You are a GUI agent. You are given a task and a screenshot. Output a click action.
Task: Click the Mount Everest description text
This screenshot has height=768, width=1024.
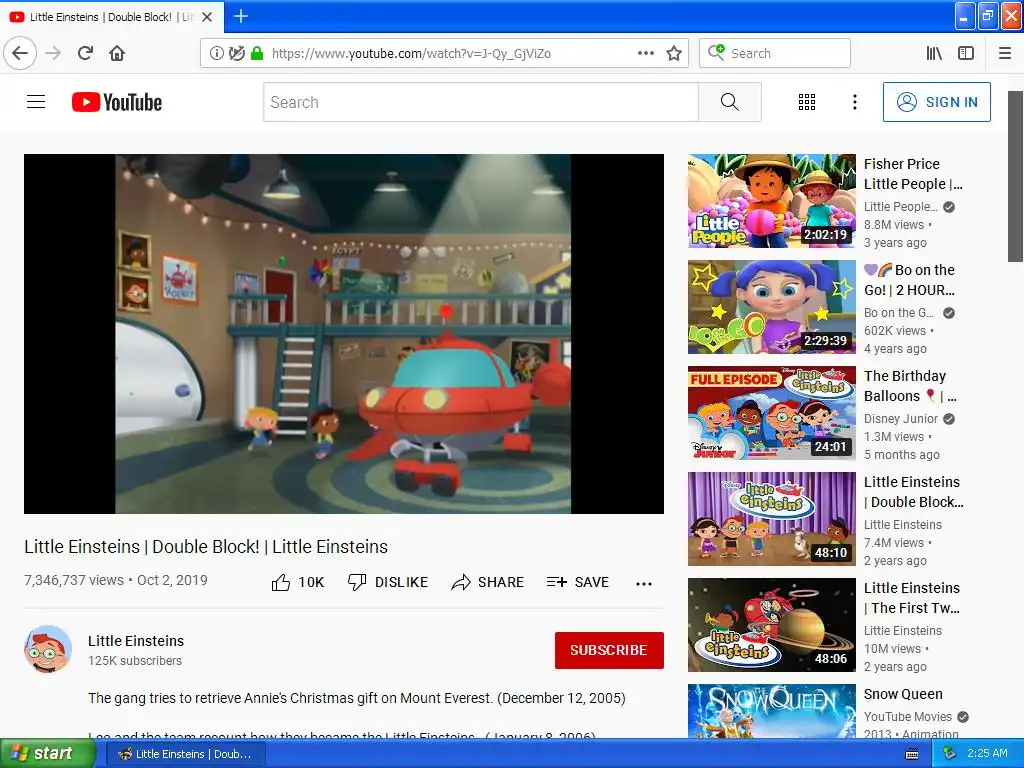coord(357,698)
